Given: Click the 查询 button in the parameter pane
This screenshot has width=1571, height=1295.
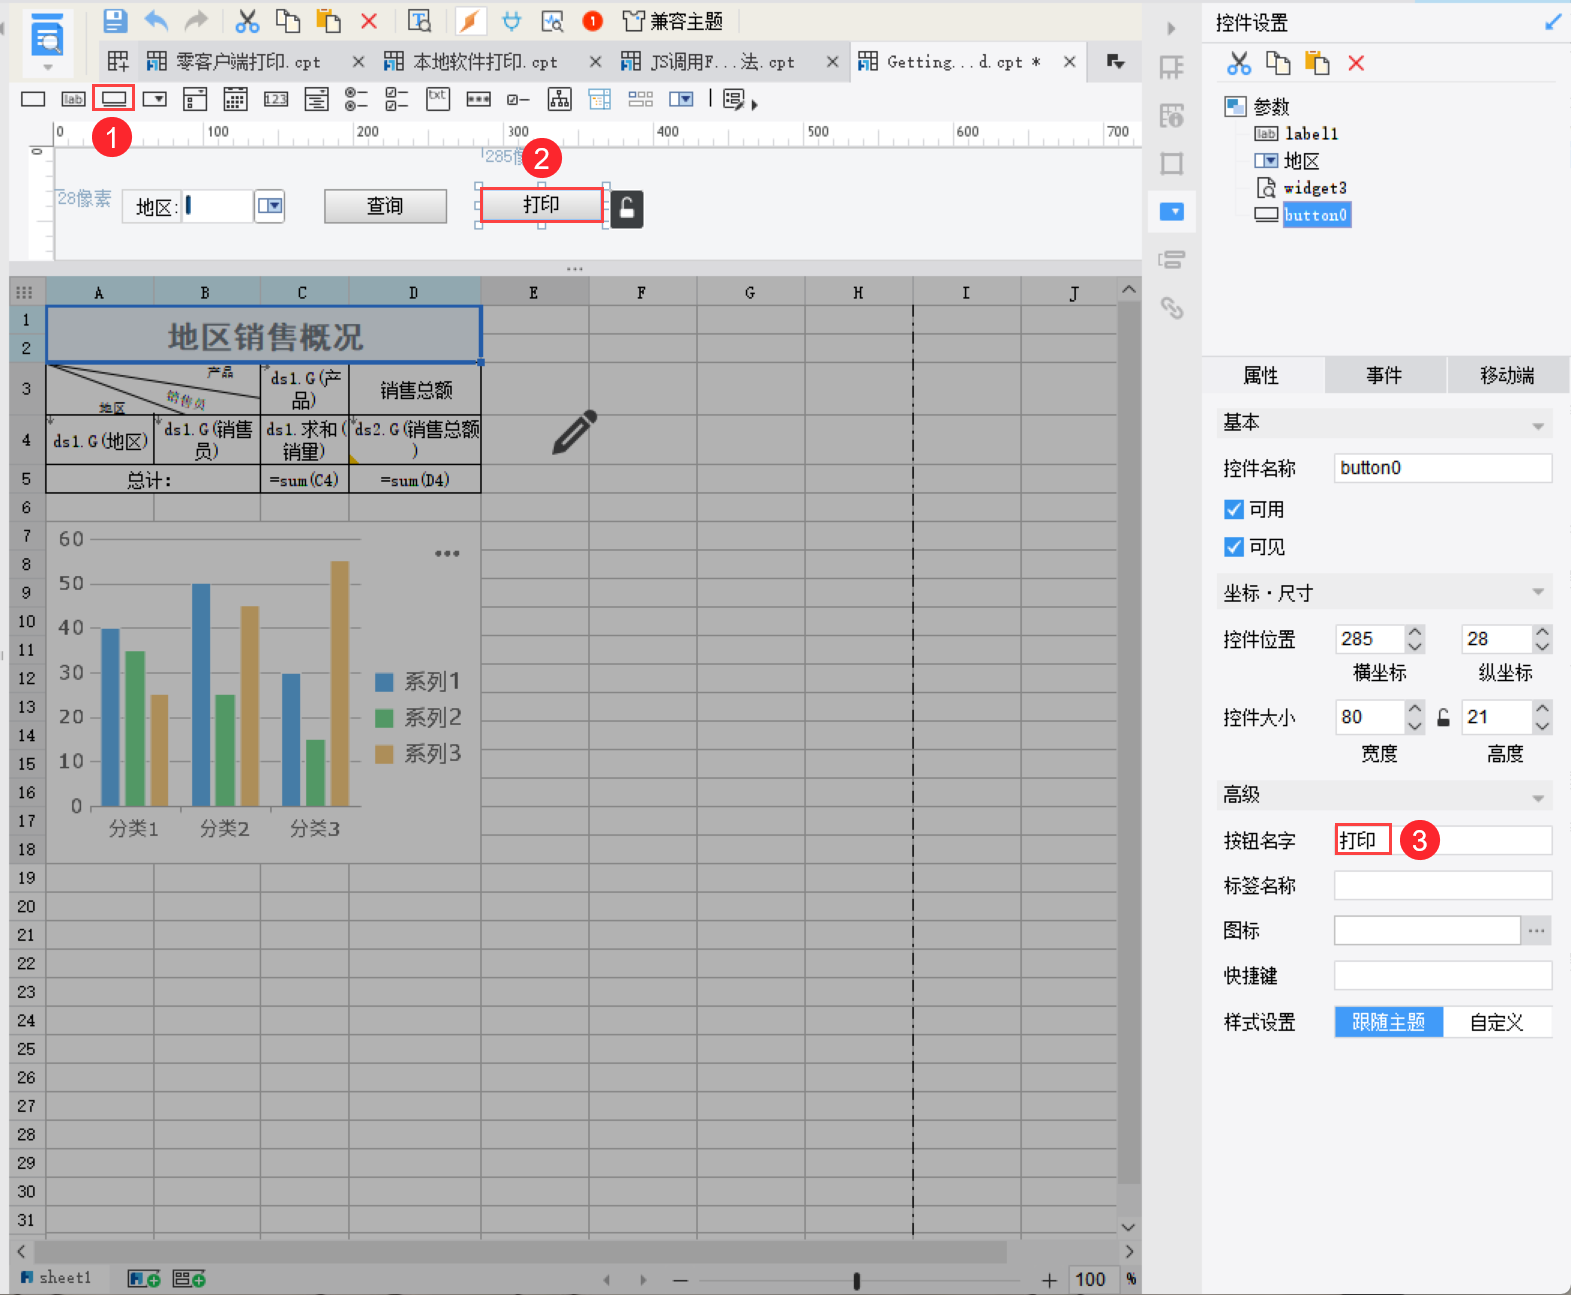Looking at the screenshot, I should (x=385, y=206).
